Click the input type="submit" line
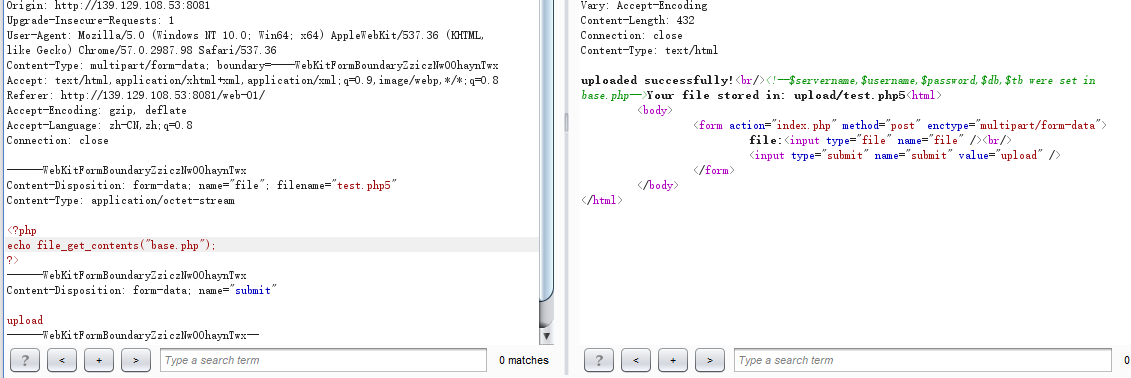The height and width of the screenshot is (378, 1131). [906, 155]
